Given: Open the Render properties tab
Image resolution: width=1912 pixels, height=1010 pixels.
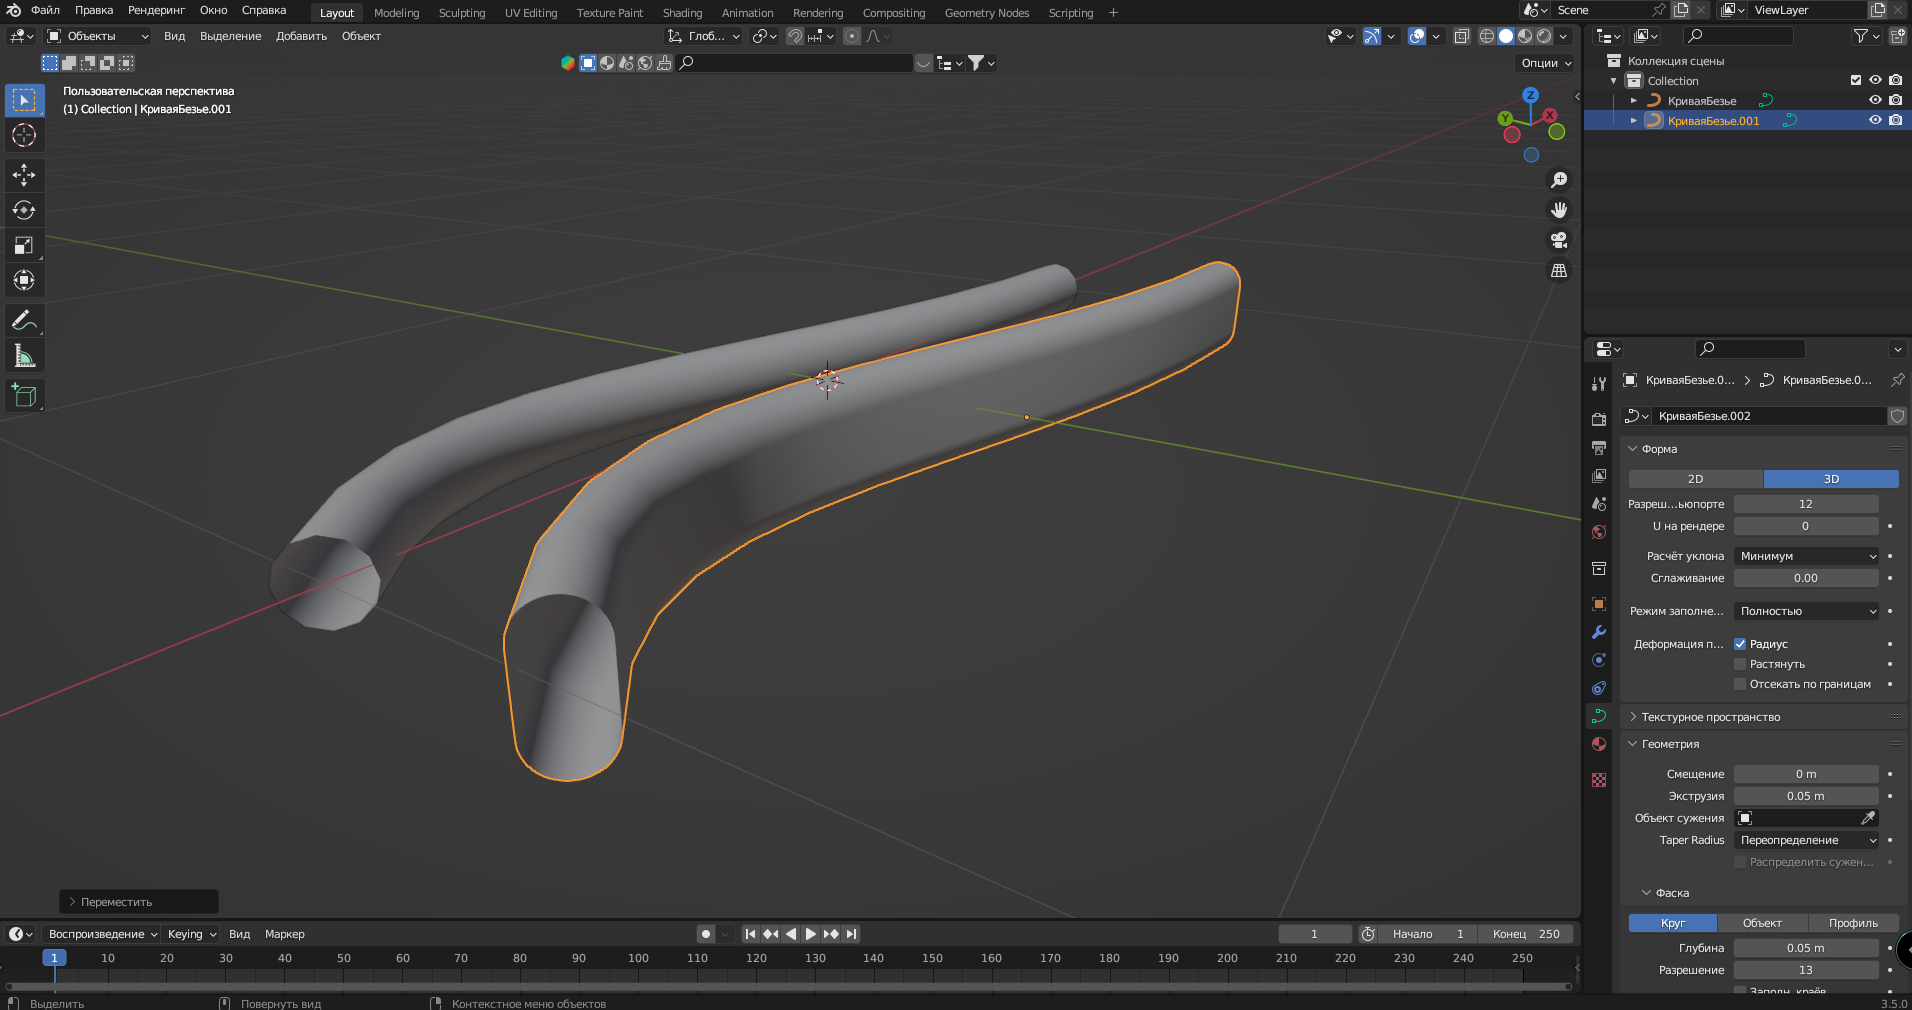Looking at the screenshot, I should click(x=1599, y=419).
